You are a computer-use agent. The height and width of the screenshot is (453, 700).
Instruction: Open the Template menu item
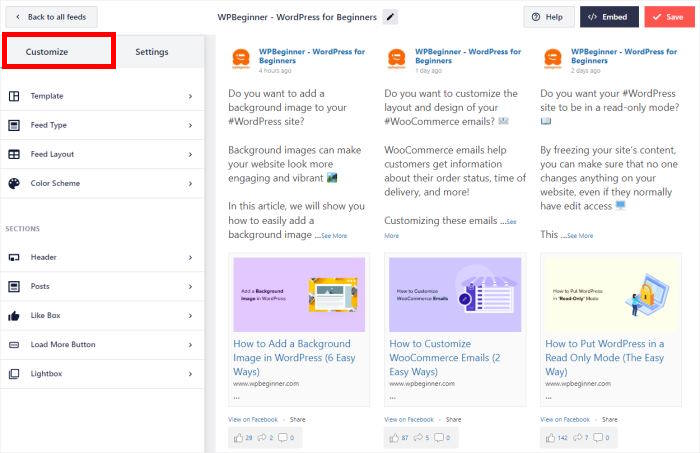(102, 96)
